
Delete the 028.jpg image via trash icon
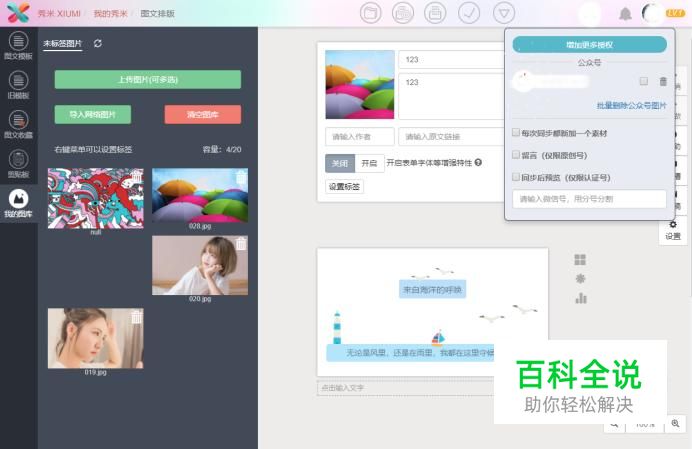click(241, 177)
